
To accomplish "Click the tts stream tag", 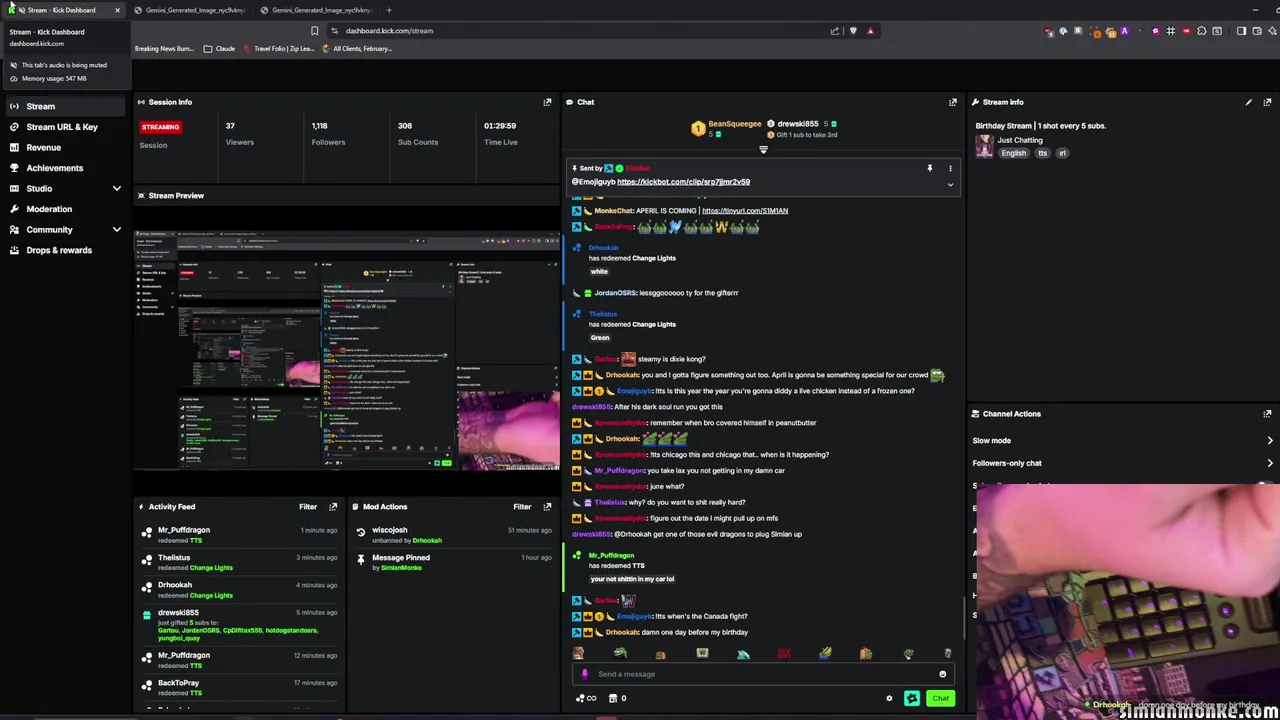I will coord(1042,153).
